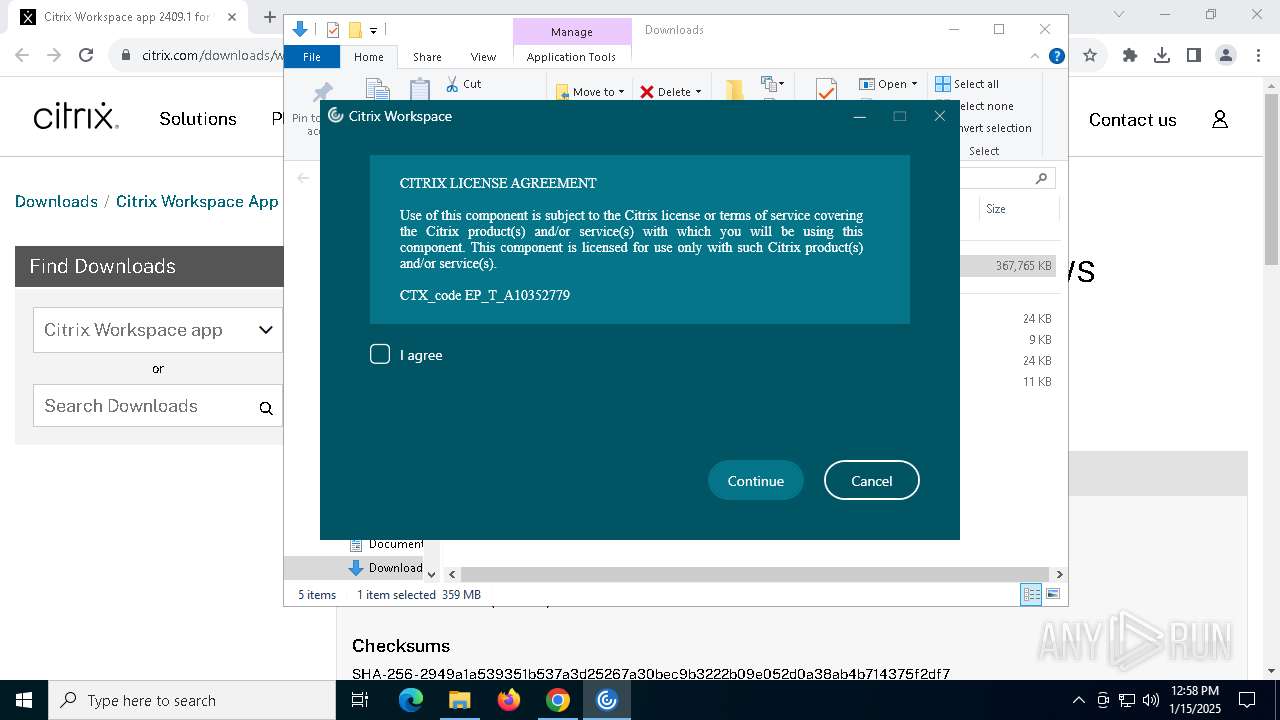Click the Manage contextual tab
The width and height of the screenshot is (1280, 720).
coord(571,32)
